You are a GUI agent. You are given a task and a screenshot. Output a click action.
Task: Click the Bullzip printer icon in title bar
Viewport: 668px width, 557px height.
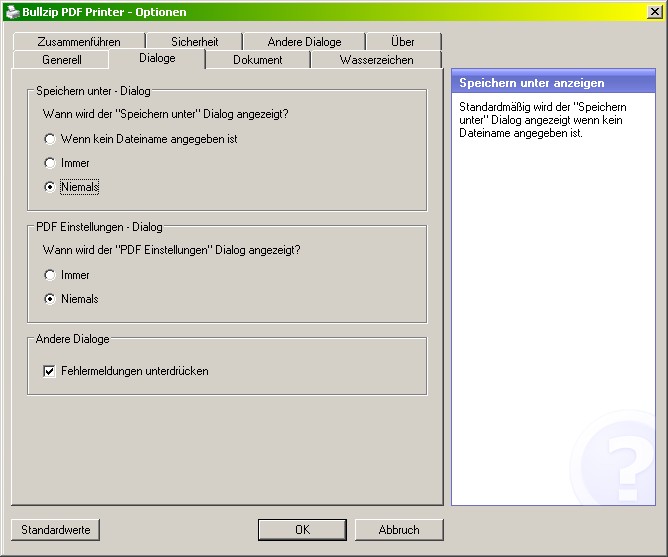point(12,12)
